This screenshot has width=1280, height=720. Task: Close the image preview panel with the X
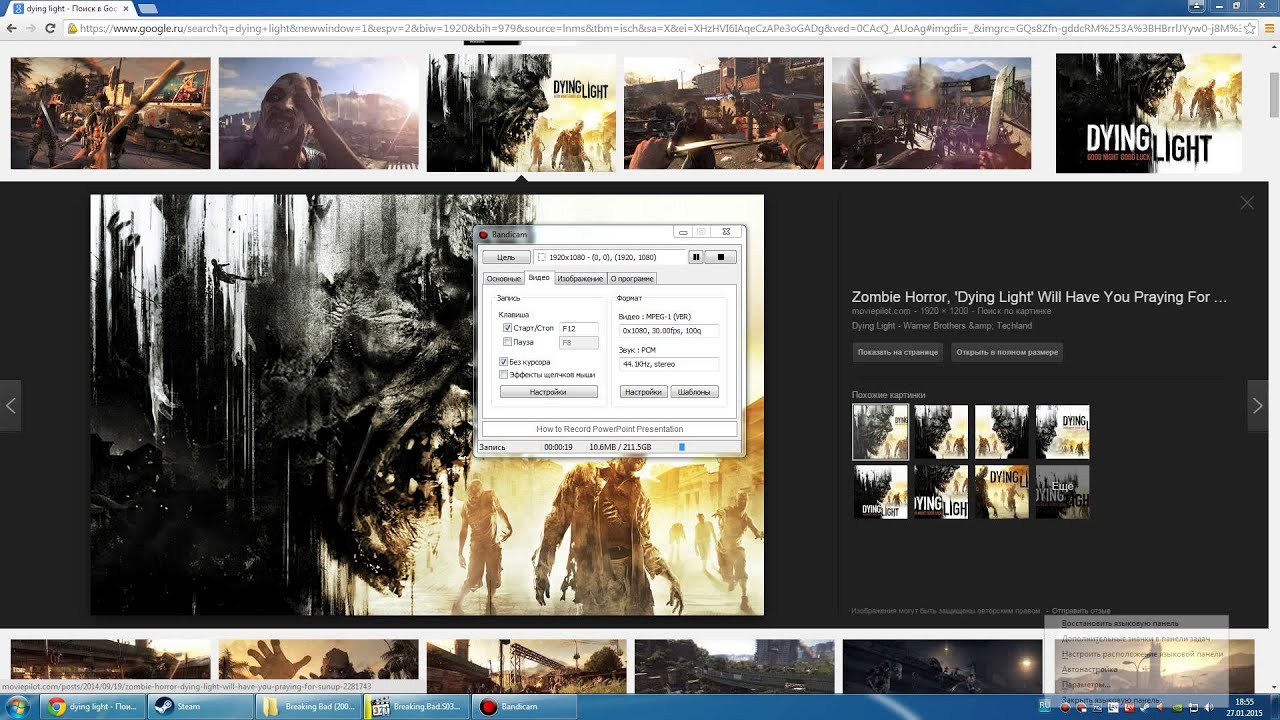coord(1247,203)
